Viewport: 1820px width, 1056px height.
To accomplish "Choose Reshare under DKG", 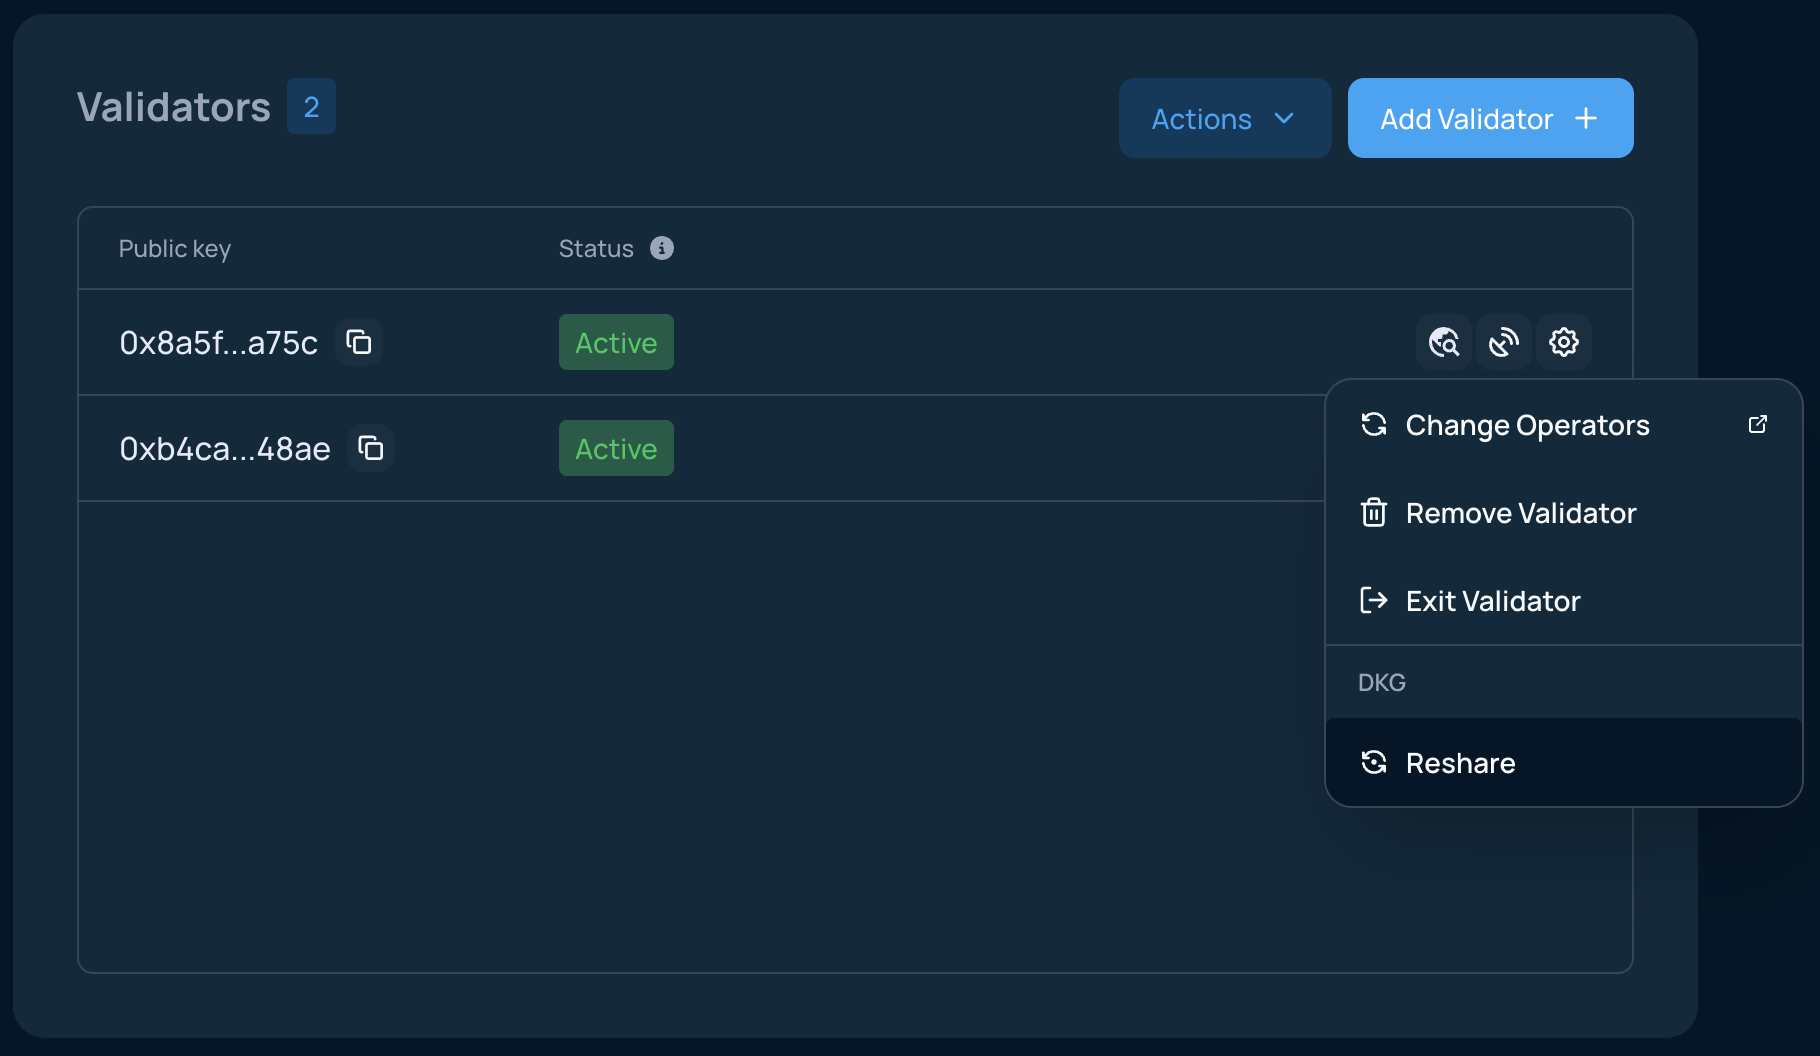I will tap(1564, 762).
